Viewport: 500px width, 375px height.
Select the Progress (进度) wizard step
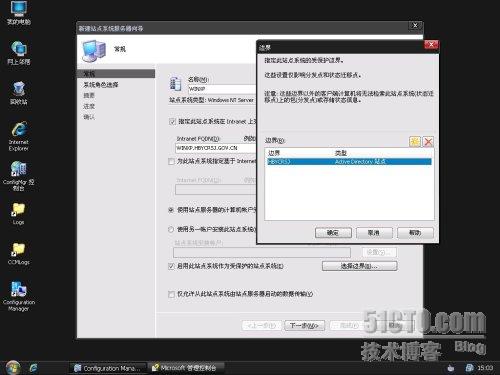click(89, 106)
